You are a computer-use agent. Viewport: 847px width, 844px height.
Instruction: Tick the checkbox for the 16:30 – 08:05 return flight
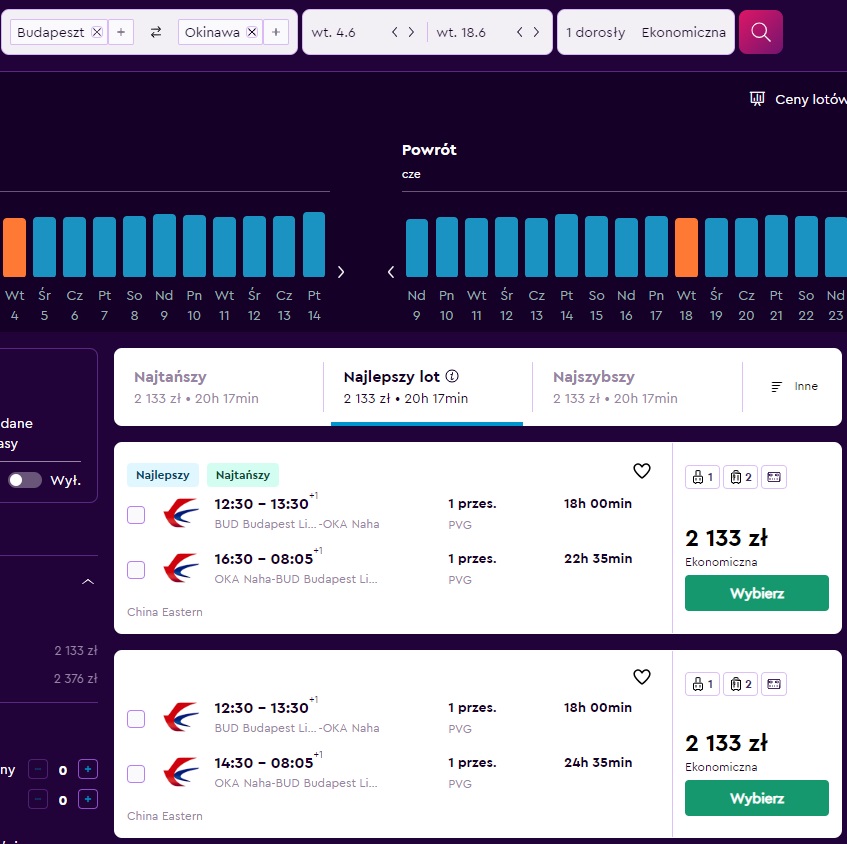click(x=136, y=570)
